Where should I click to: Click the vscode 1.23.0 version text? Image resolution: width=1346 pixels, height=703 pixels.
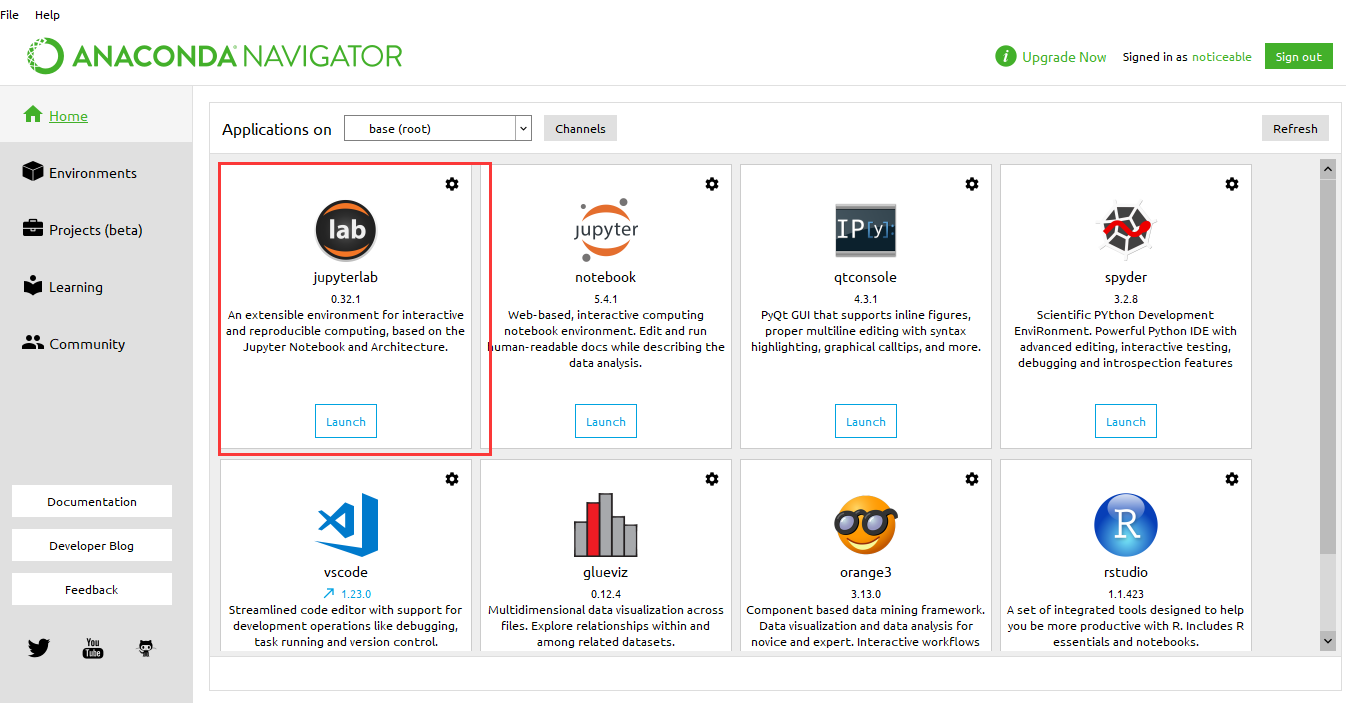tap(356, 593)
